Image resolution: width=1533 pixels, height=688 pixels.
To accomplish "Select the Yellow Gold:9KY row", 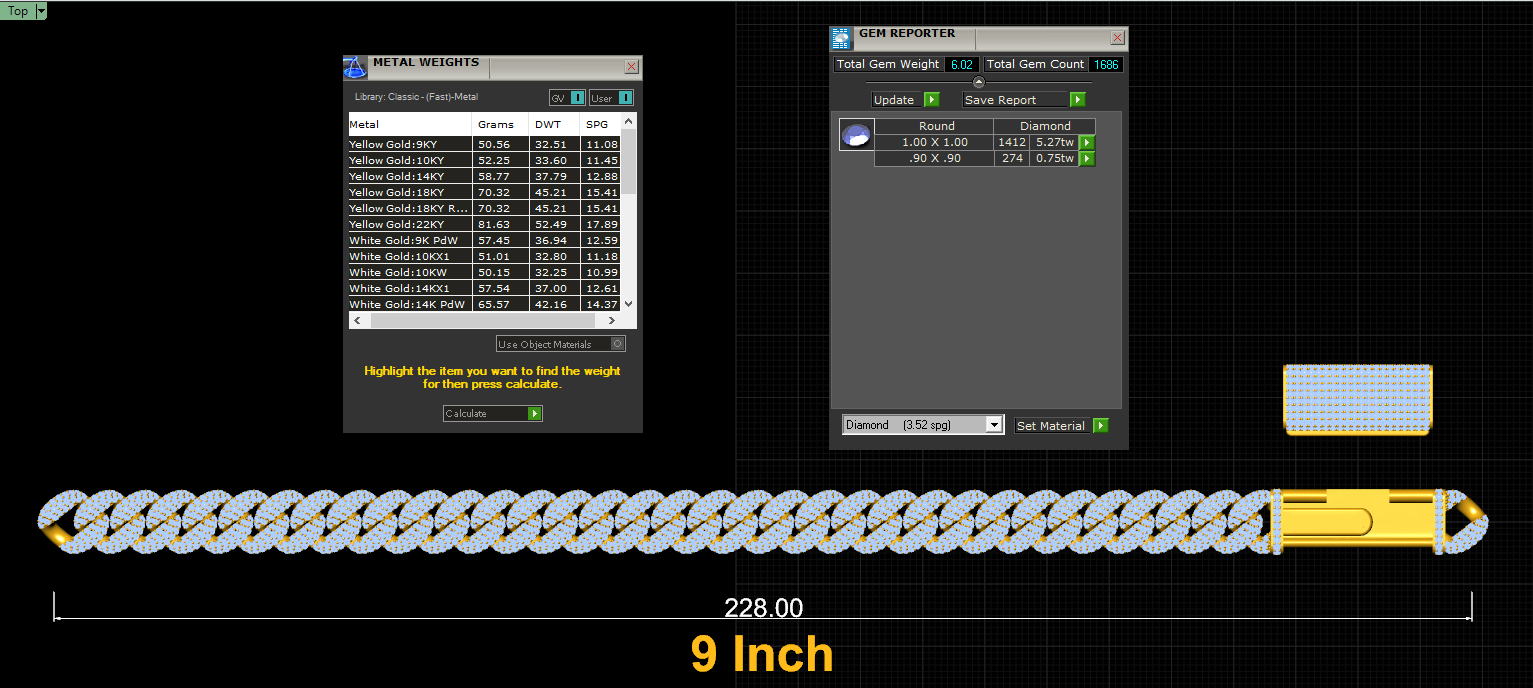I will (x=484, y=144).
